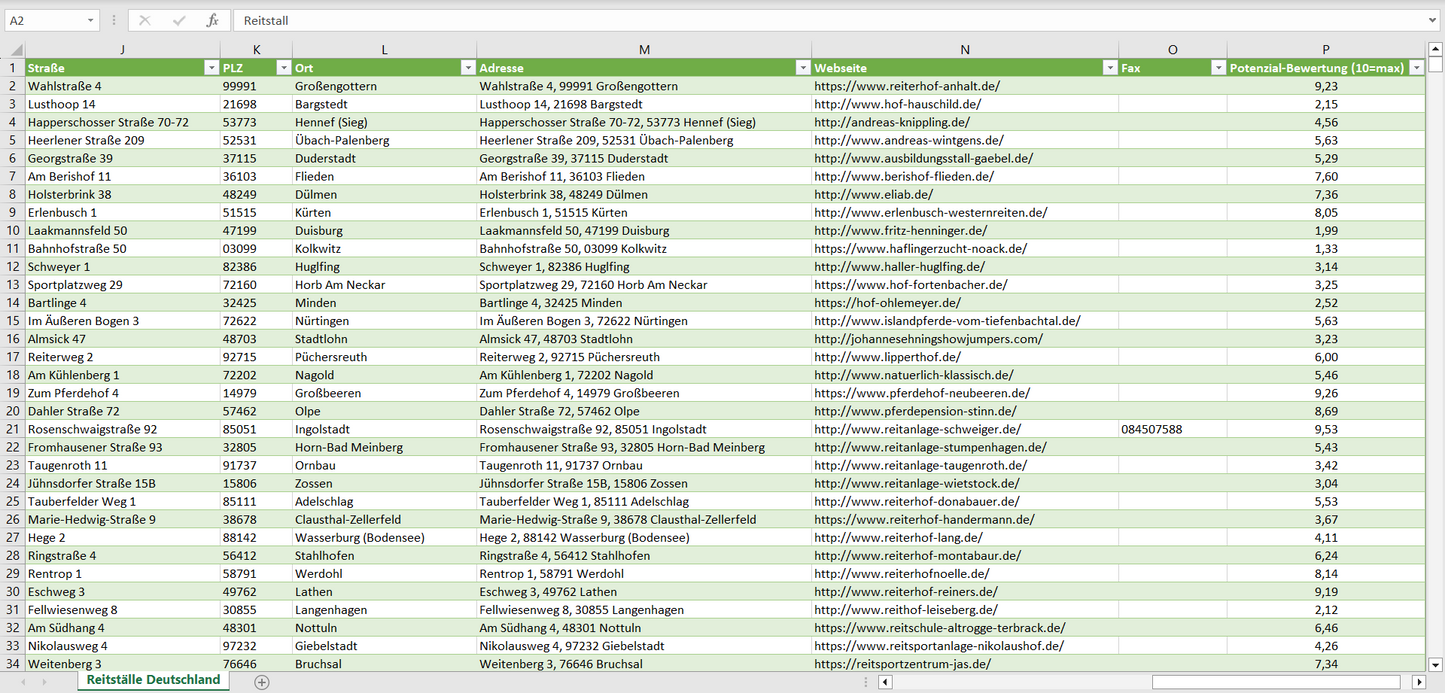Open the PLZ column filter dropdown
The width and height of the screenshot is (1445, 693).
(x=282, y=68)
